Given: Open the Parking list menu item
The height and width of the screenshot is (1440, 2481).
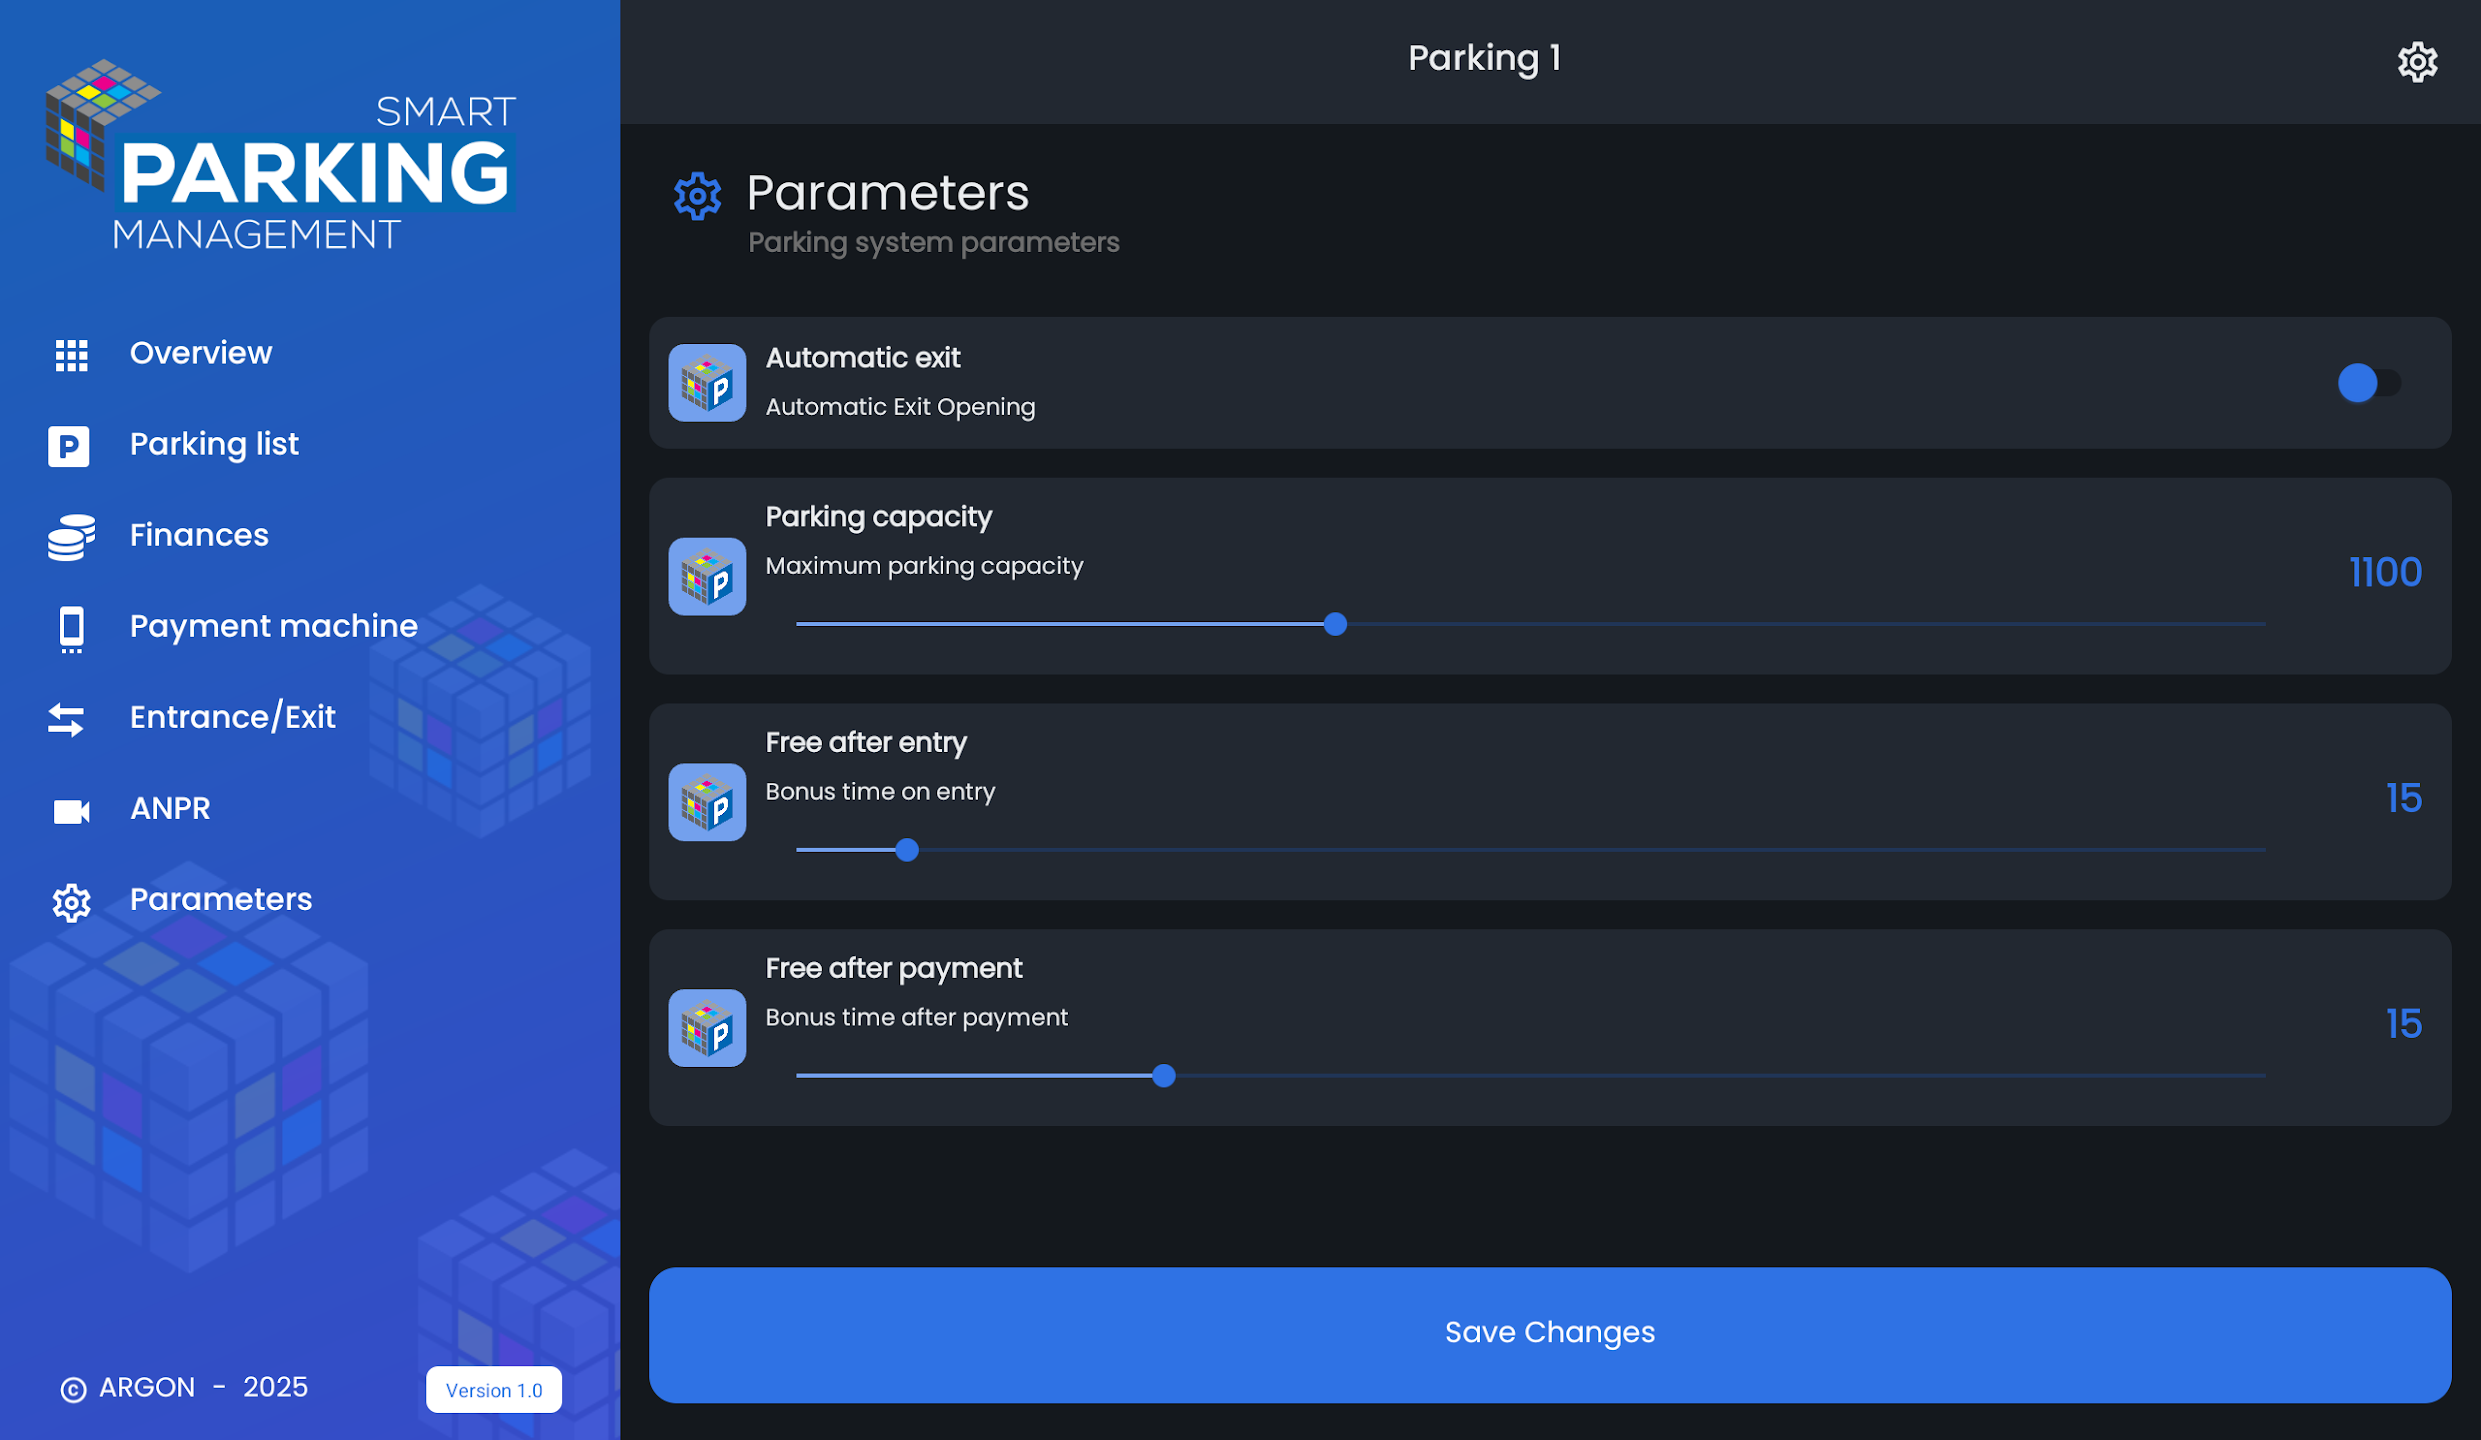Looking at the screenshot, I should [x=214, y=445].
